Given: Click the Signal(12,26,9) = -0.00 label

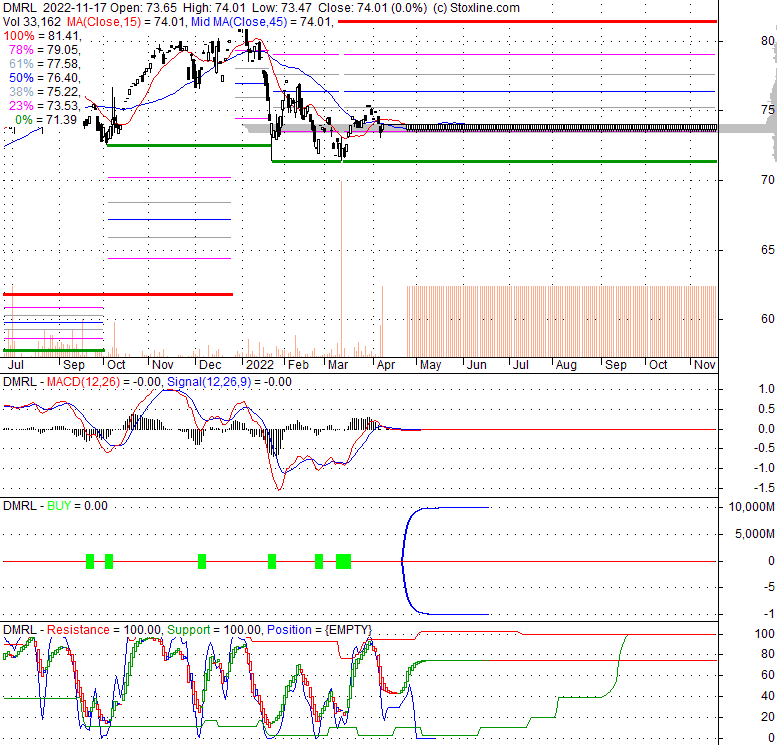Looking at the screenshot, I should 229,382.
